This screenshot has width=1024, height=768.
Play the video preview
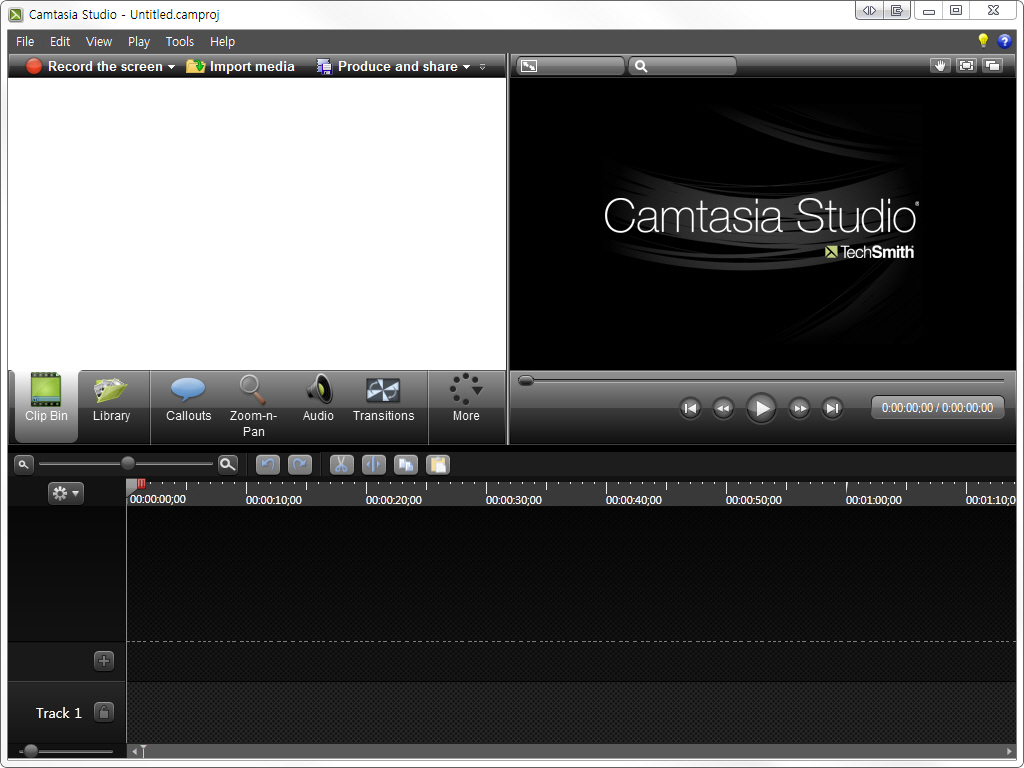761,409
